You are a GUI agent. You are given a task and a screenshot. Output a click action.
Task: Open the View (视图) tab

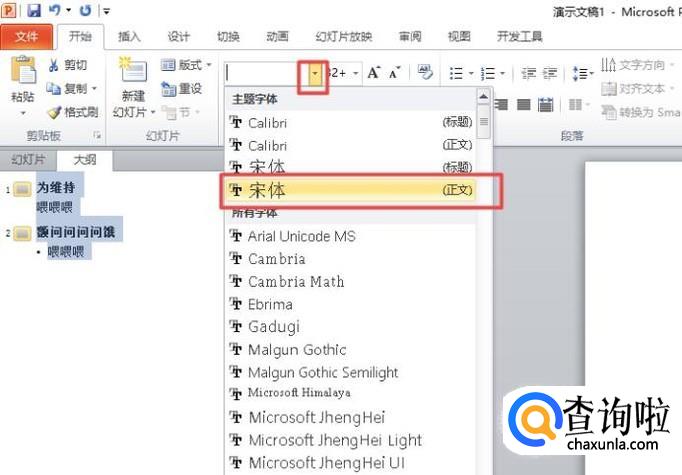(x=459, y=37)
